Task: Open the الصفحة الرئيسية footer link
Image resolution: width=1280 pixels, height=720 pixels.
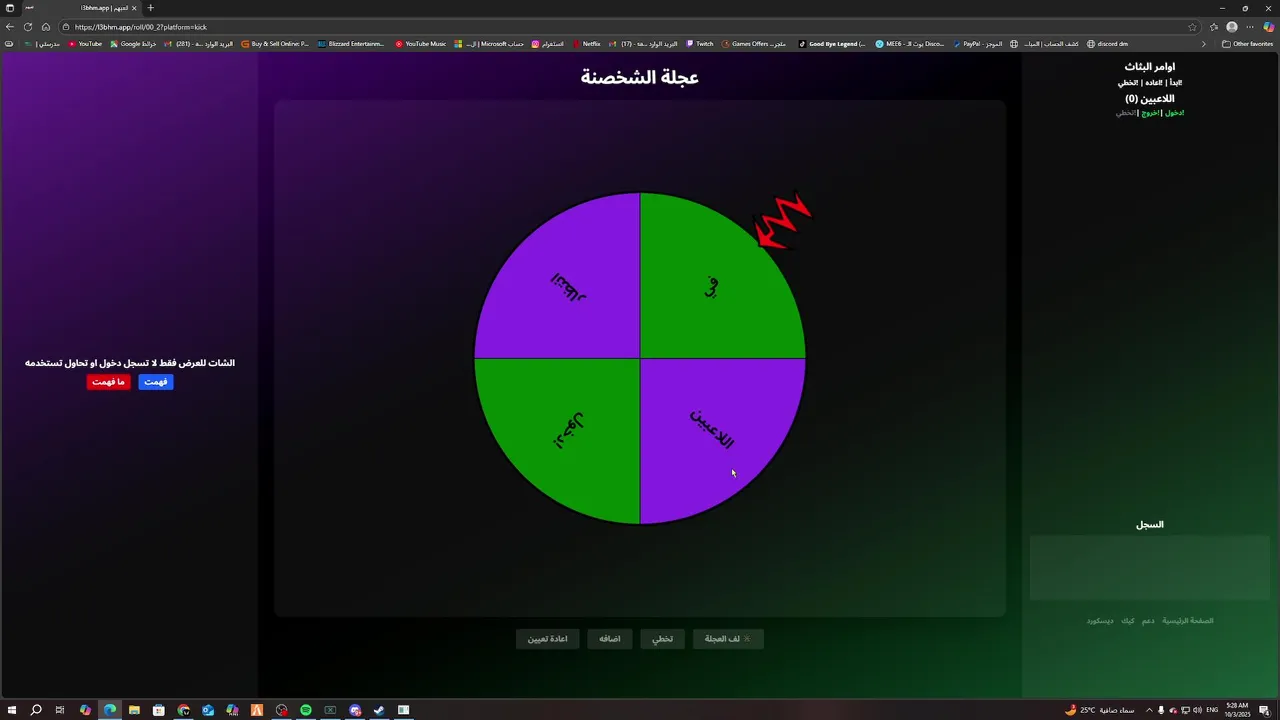Action: click(1188, 621)
